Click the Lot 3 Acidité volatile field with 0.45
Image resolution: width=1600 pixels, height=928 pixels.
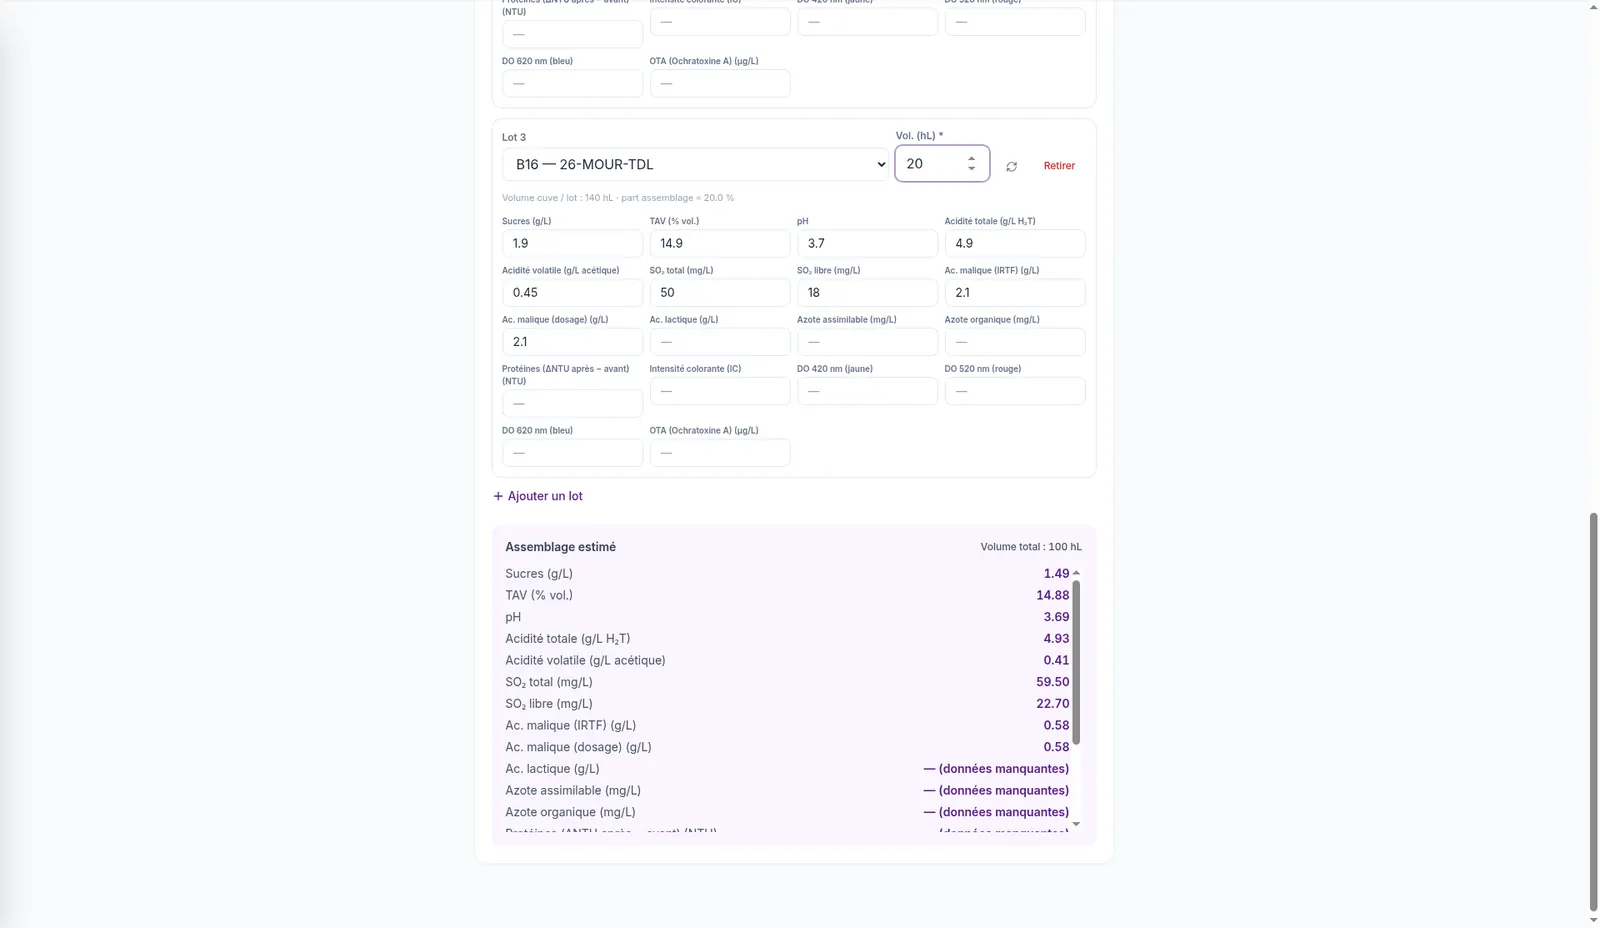pyautogui.click(x=572, y=292)
